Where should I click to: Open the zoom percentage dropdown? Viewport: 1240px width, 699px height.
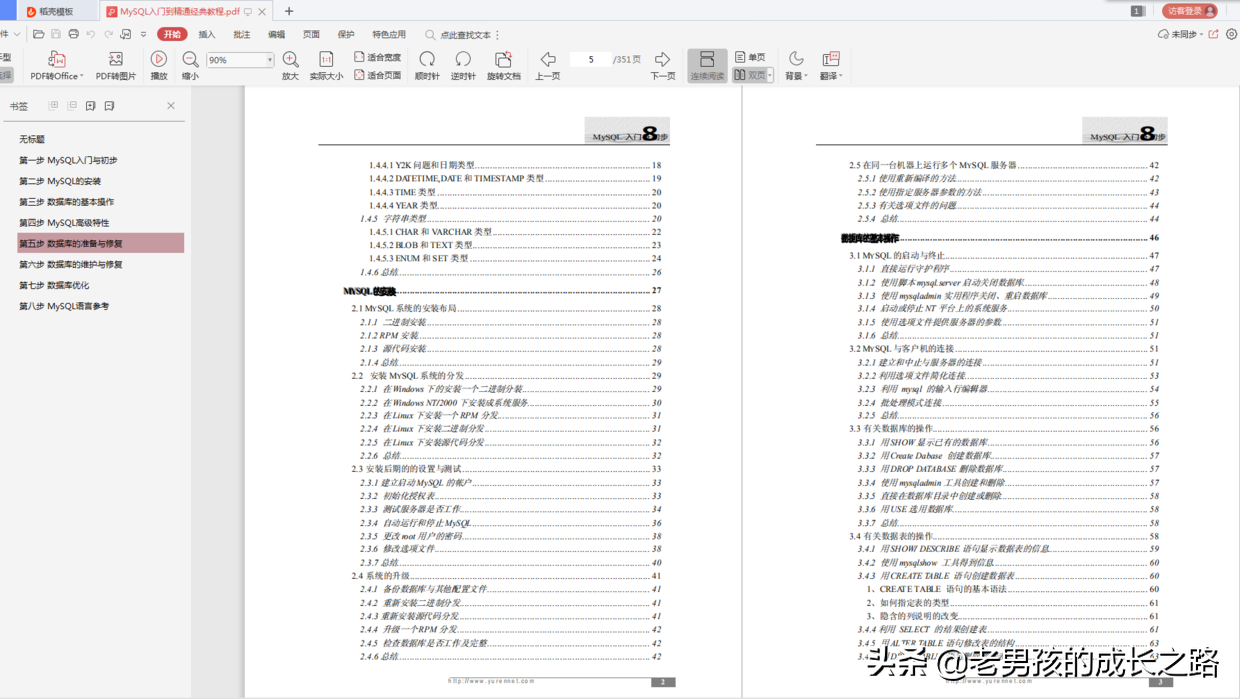[x=269, y=60]
